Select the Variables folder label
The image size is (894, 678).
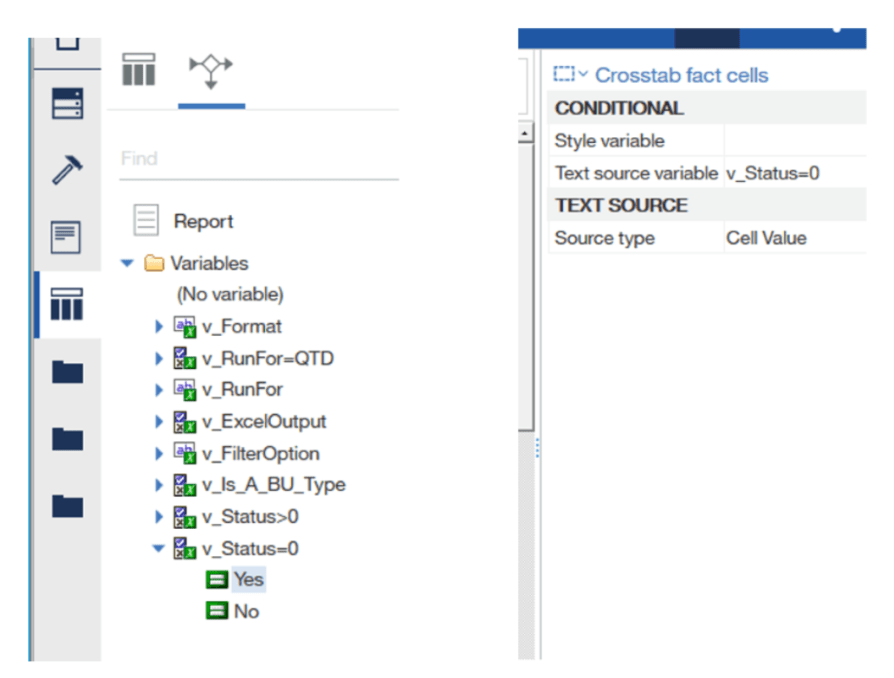(209, 263)
